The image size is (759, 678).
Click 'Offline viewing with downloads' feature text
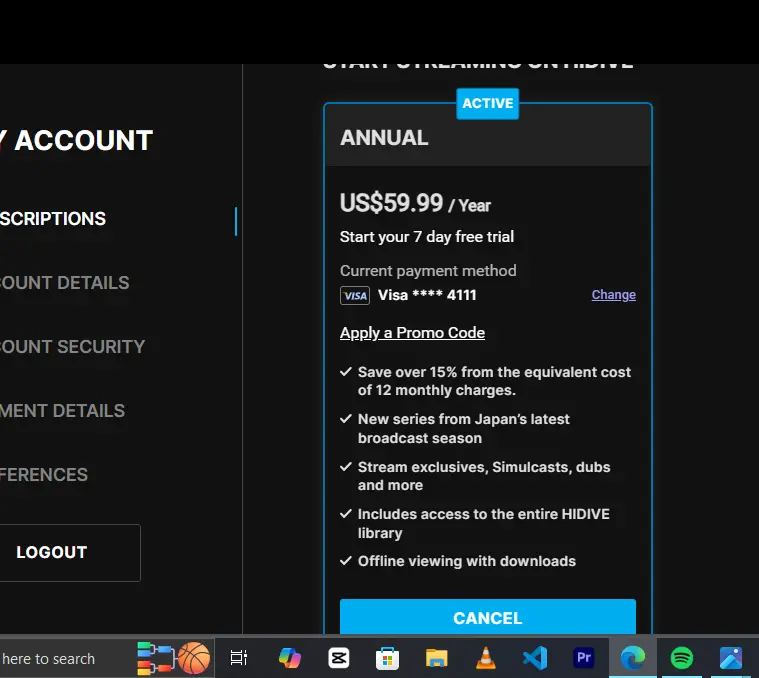coord(467,561)
